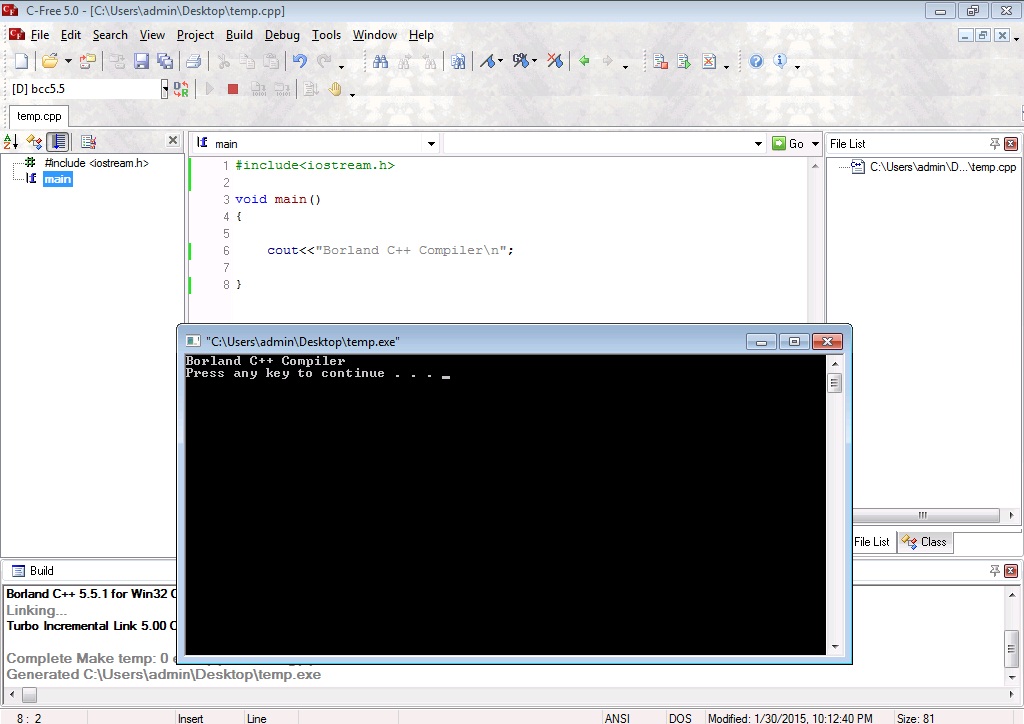Open Help via the blue question mark icon

pyautogui.click(x=756, y=61)
